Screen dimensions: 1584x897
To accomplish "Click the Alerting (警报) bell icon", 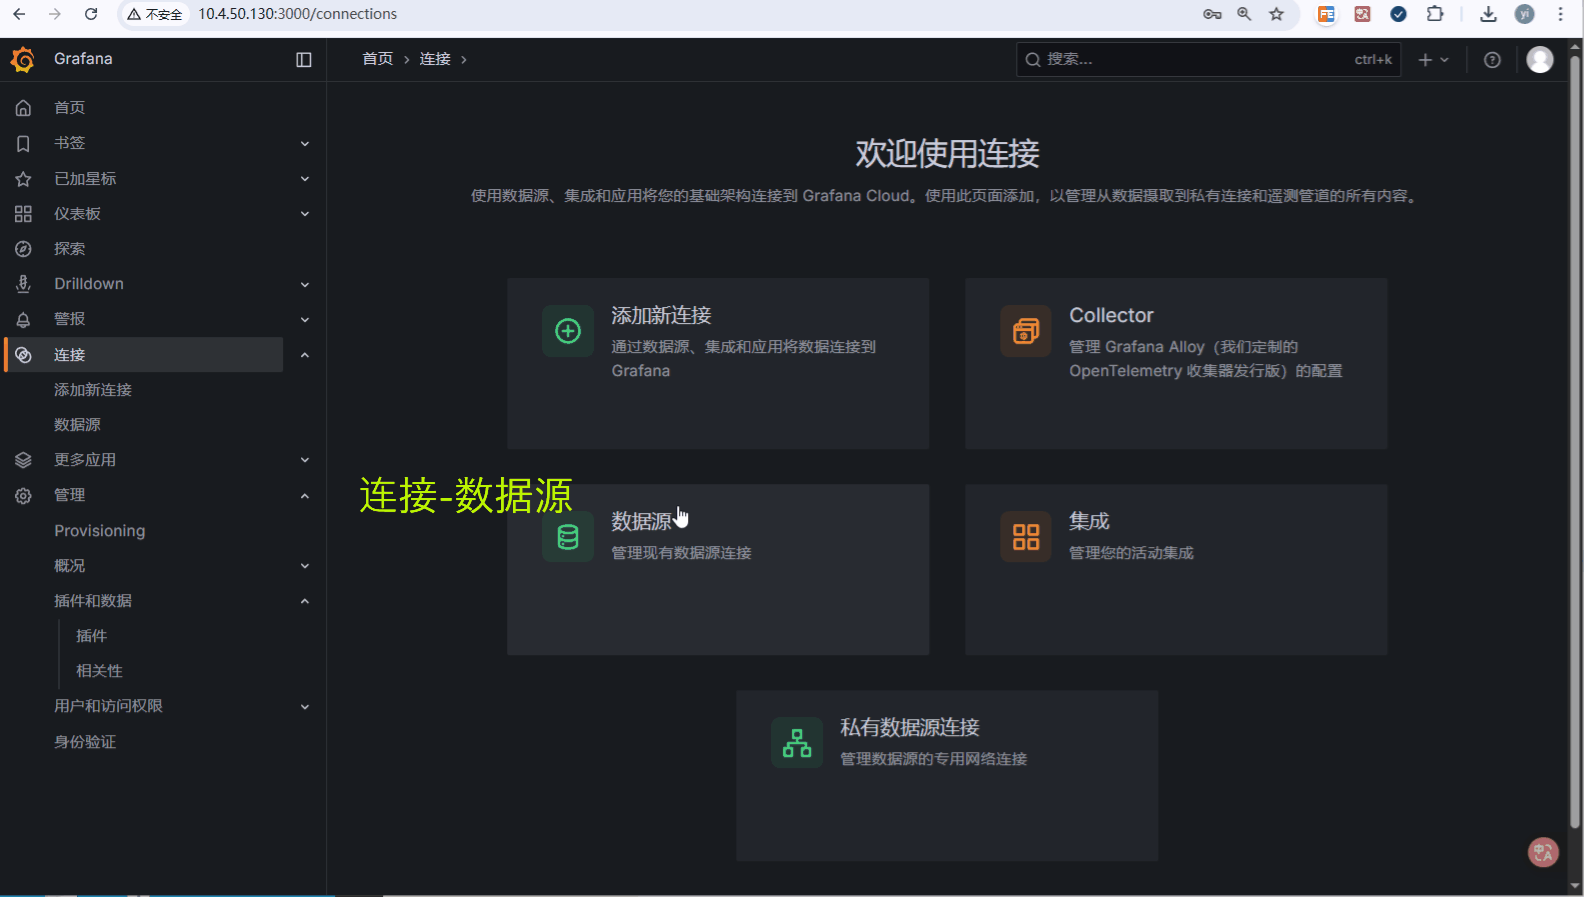I will 23,319.
